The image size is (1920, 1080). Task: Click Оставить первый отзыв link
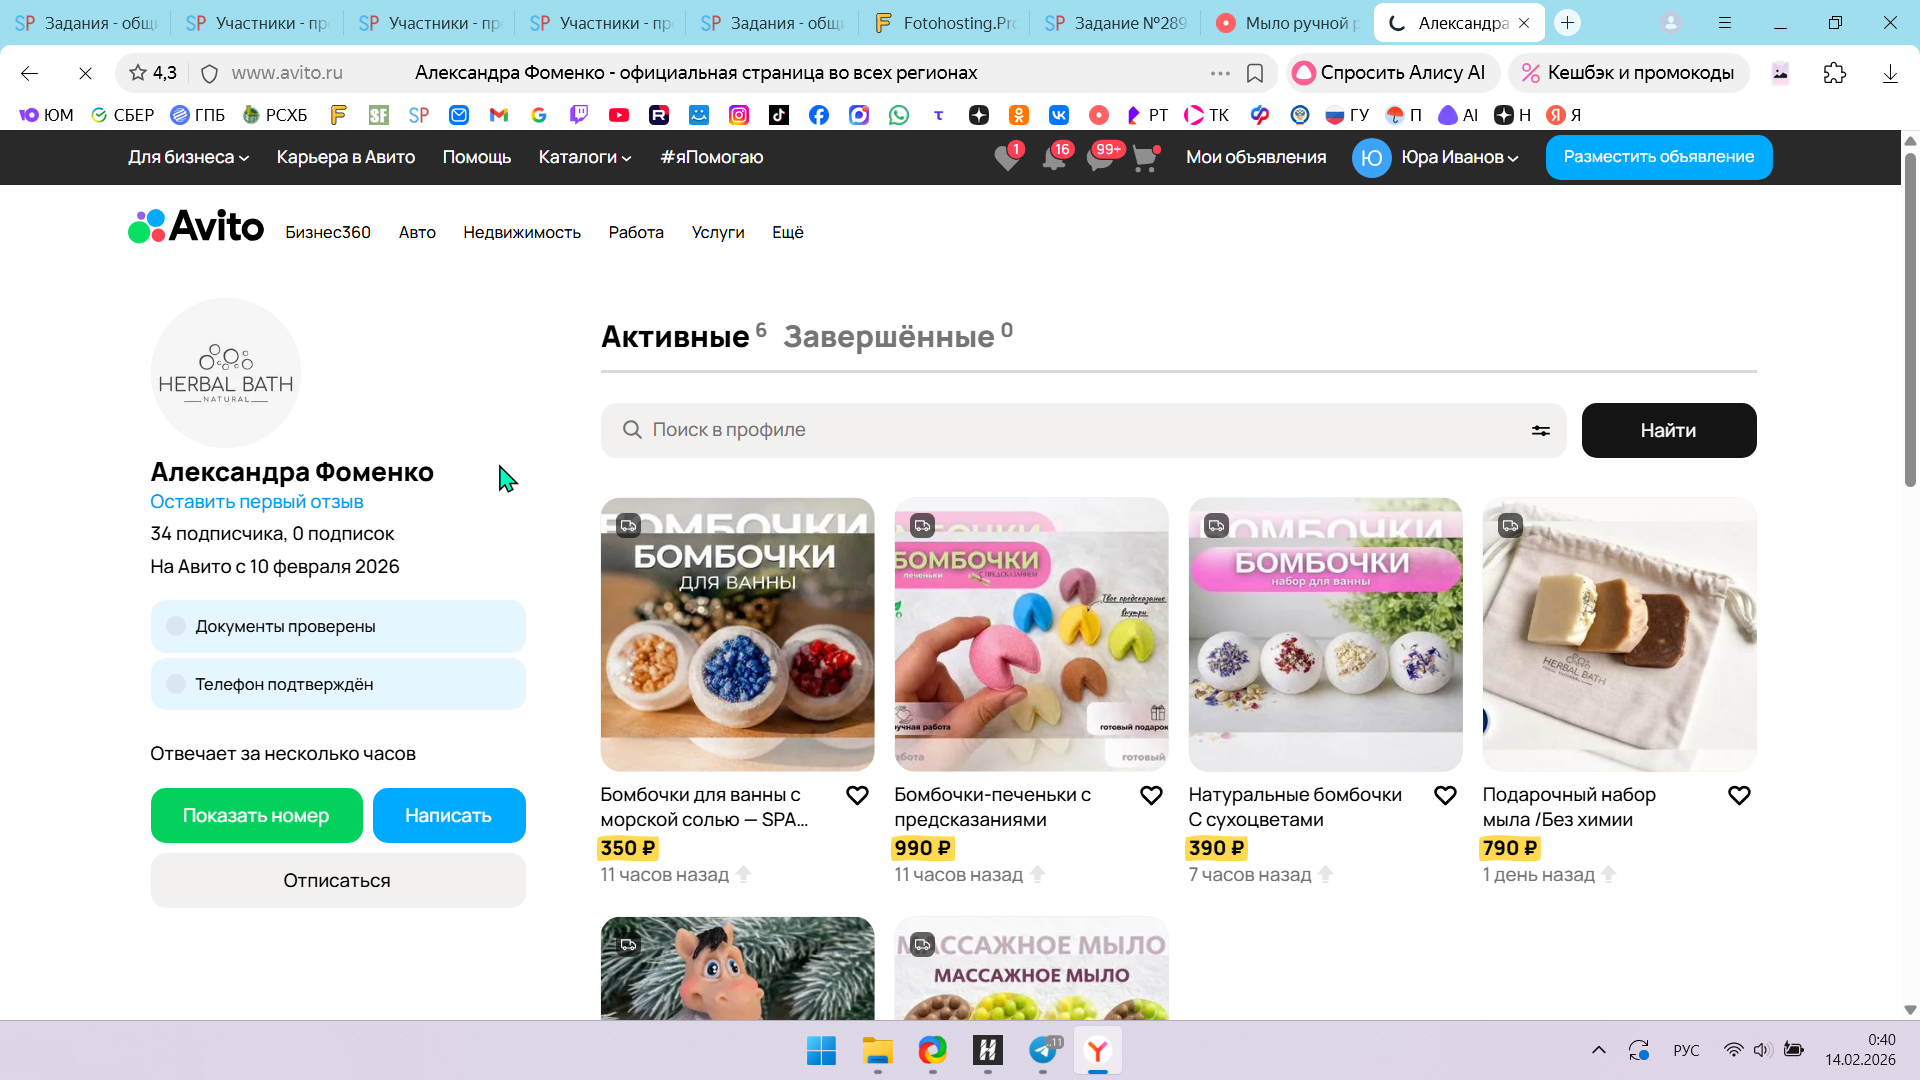click(256, 501)
